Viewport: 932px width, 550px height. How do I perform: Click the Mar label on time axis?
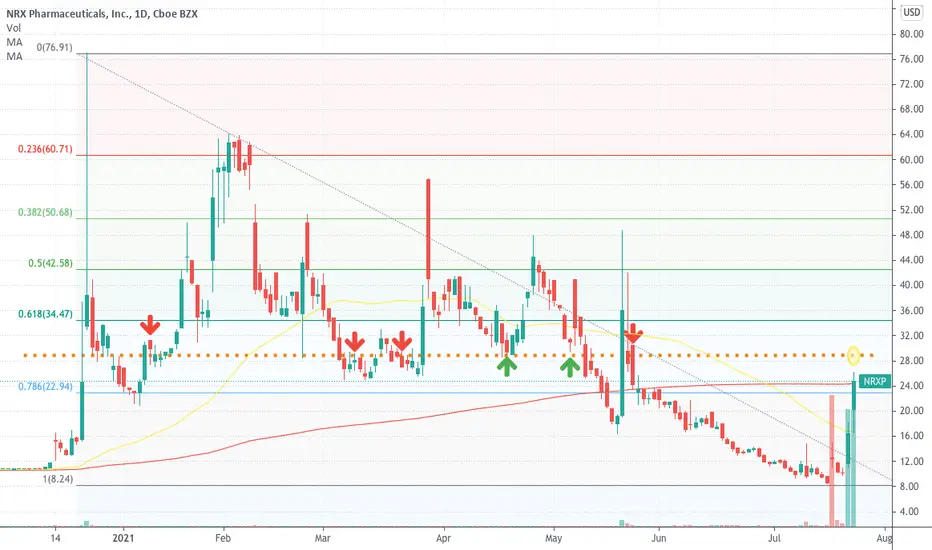(x=323, y=538)
